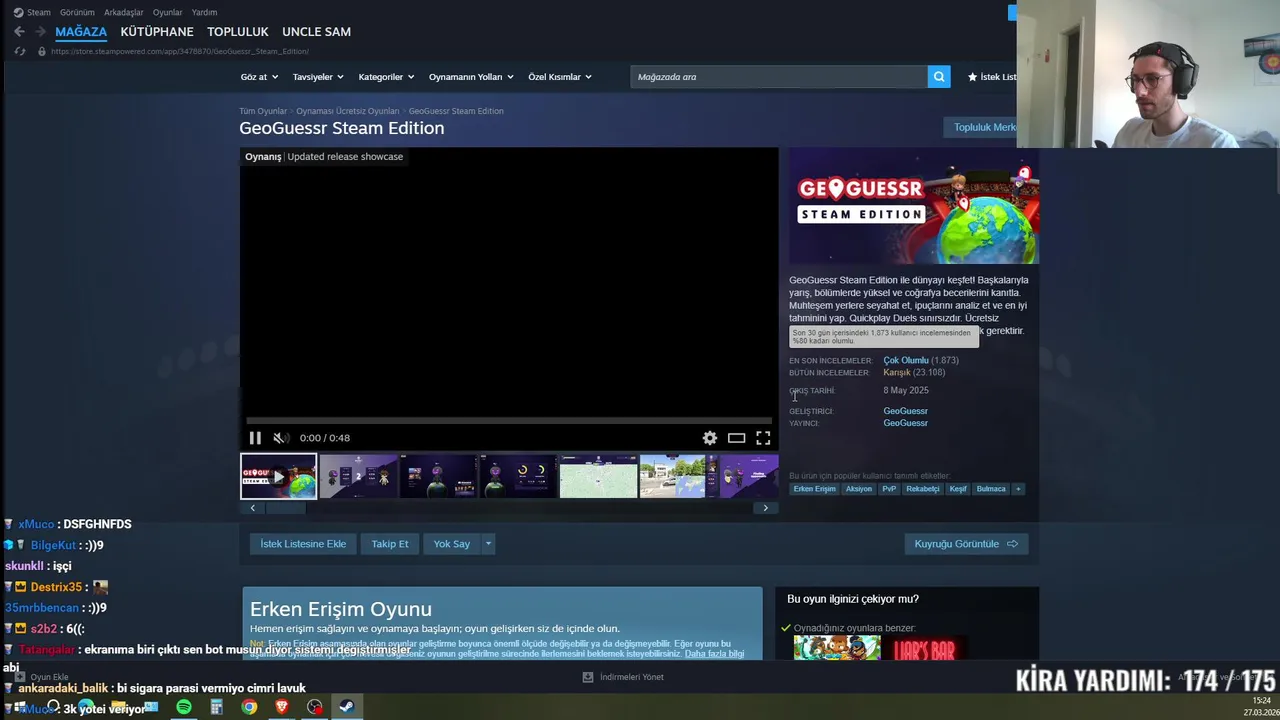This screenshot has width=1280, height=720.
Task: Open Spotify from the taskbar
Action: 184,707
